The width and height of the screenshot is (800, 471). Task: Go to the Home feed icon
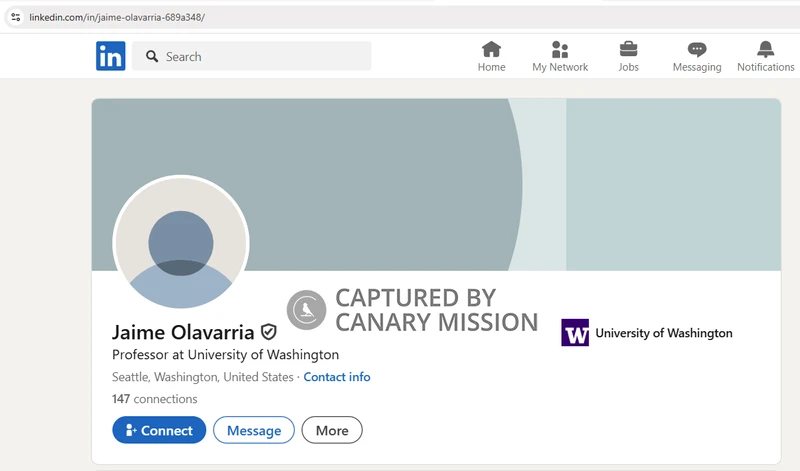491,50
